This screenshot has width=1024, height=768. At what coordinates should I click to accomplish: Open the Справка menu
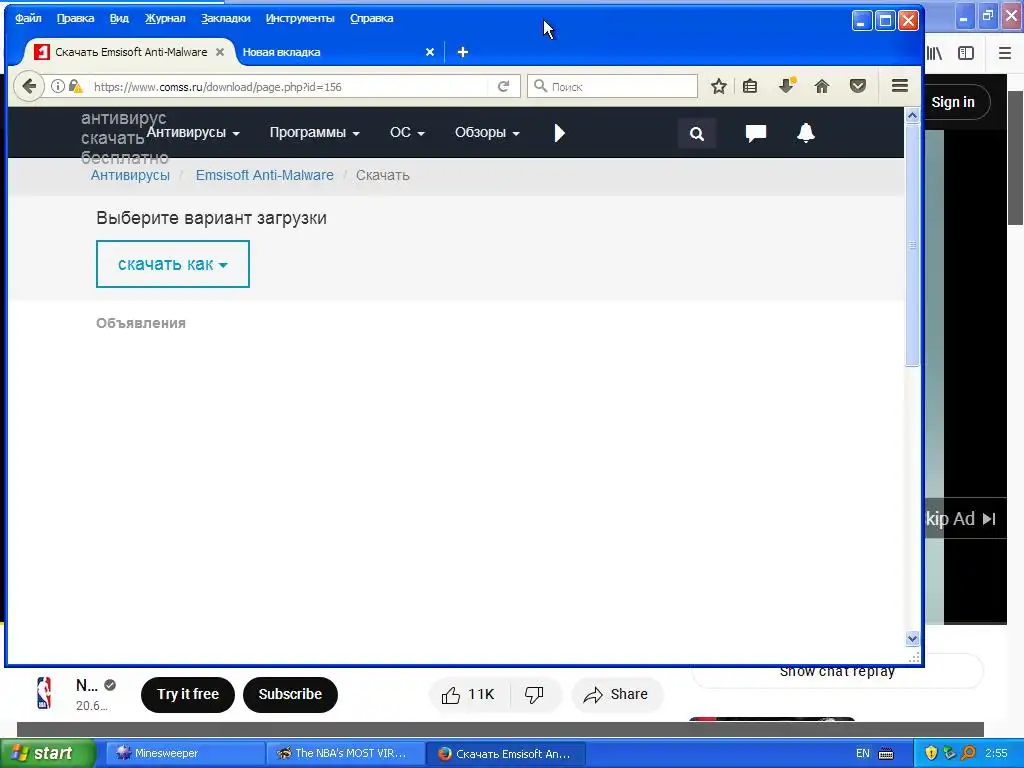pos(372,18)
